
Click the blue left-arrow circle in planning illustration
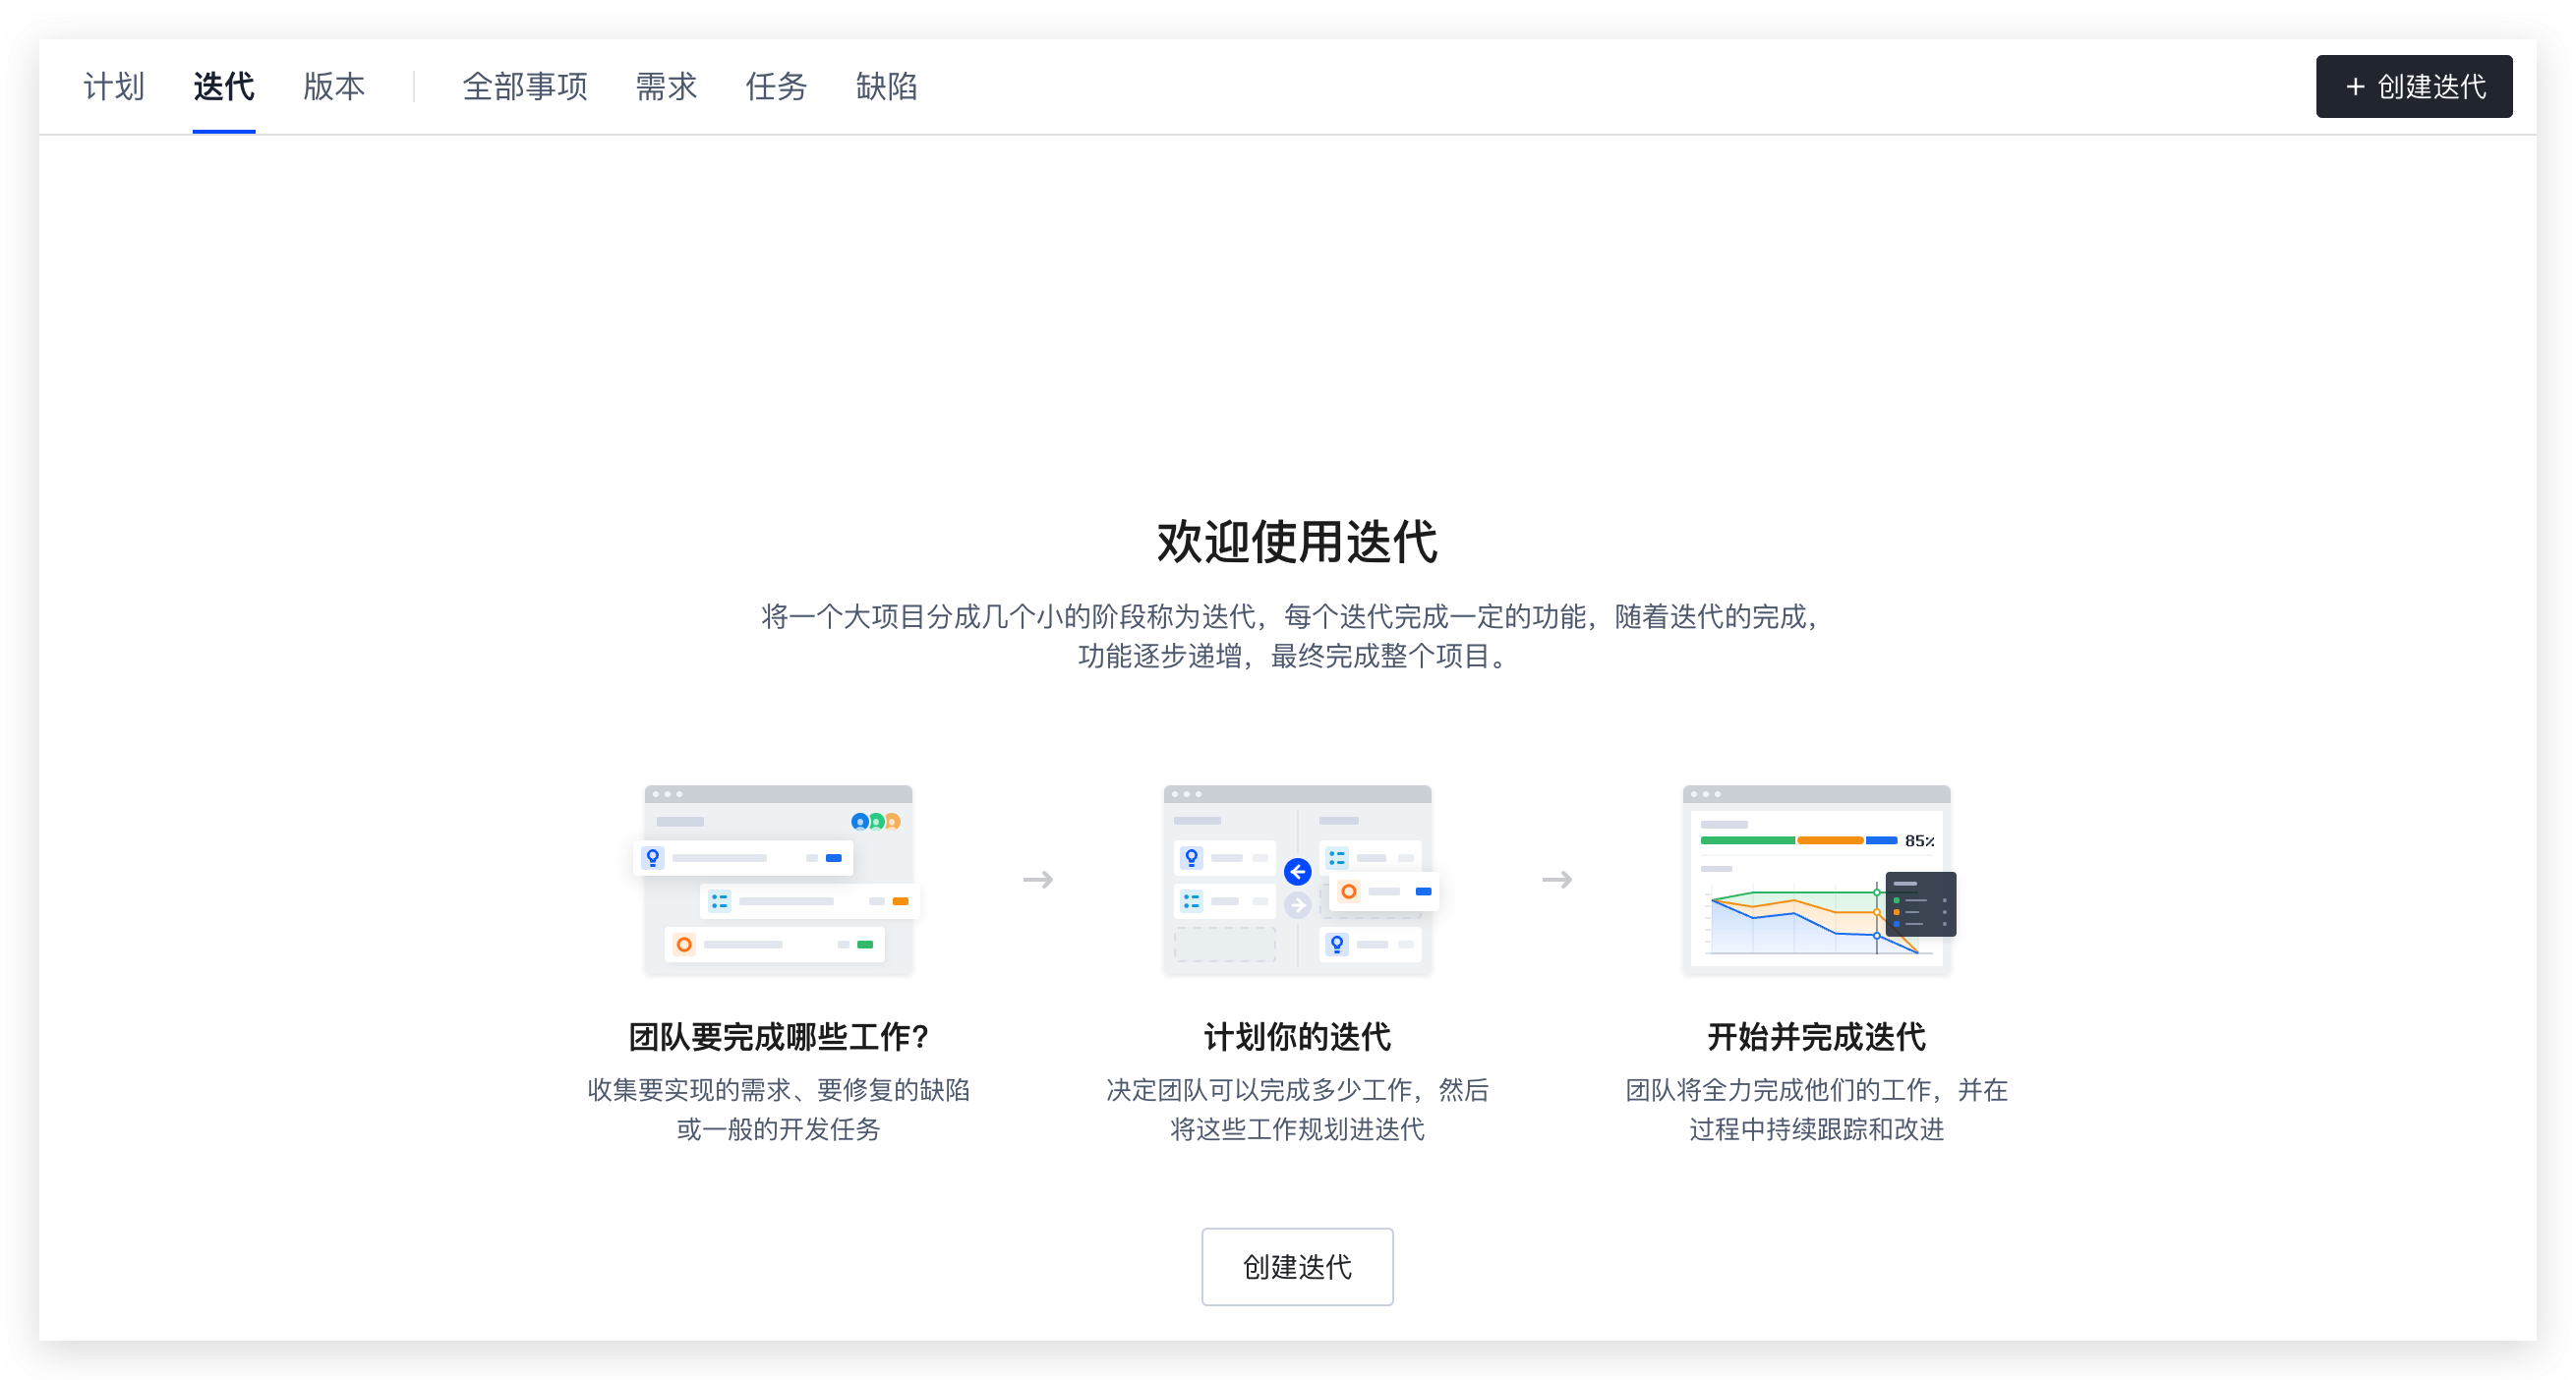[x=1297, y=872]
